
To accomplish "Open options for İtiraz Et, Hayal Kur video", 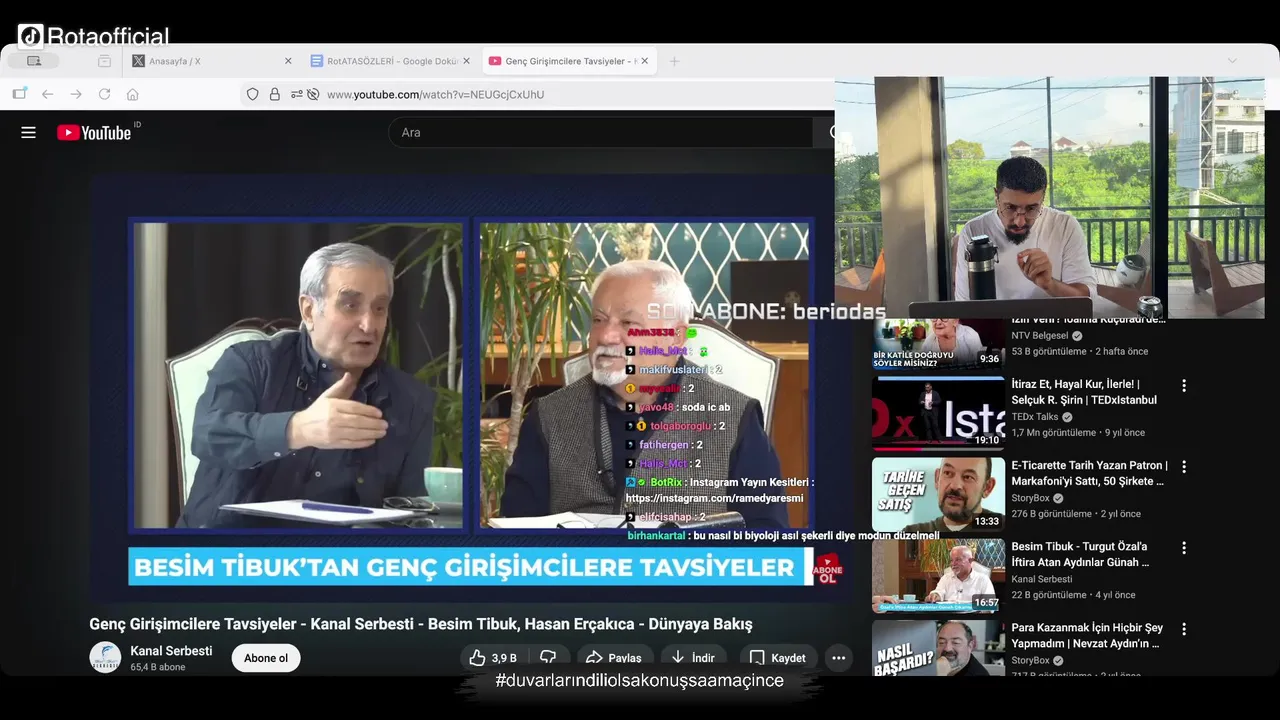I will coord(1184,386).
